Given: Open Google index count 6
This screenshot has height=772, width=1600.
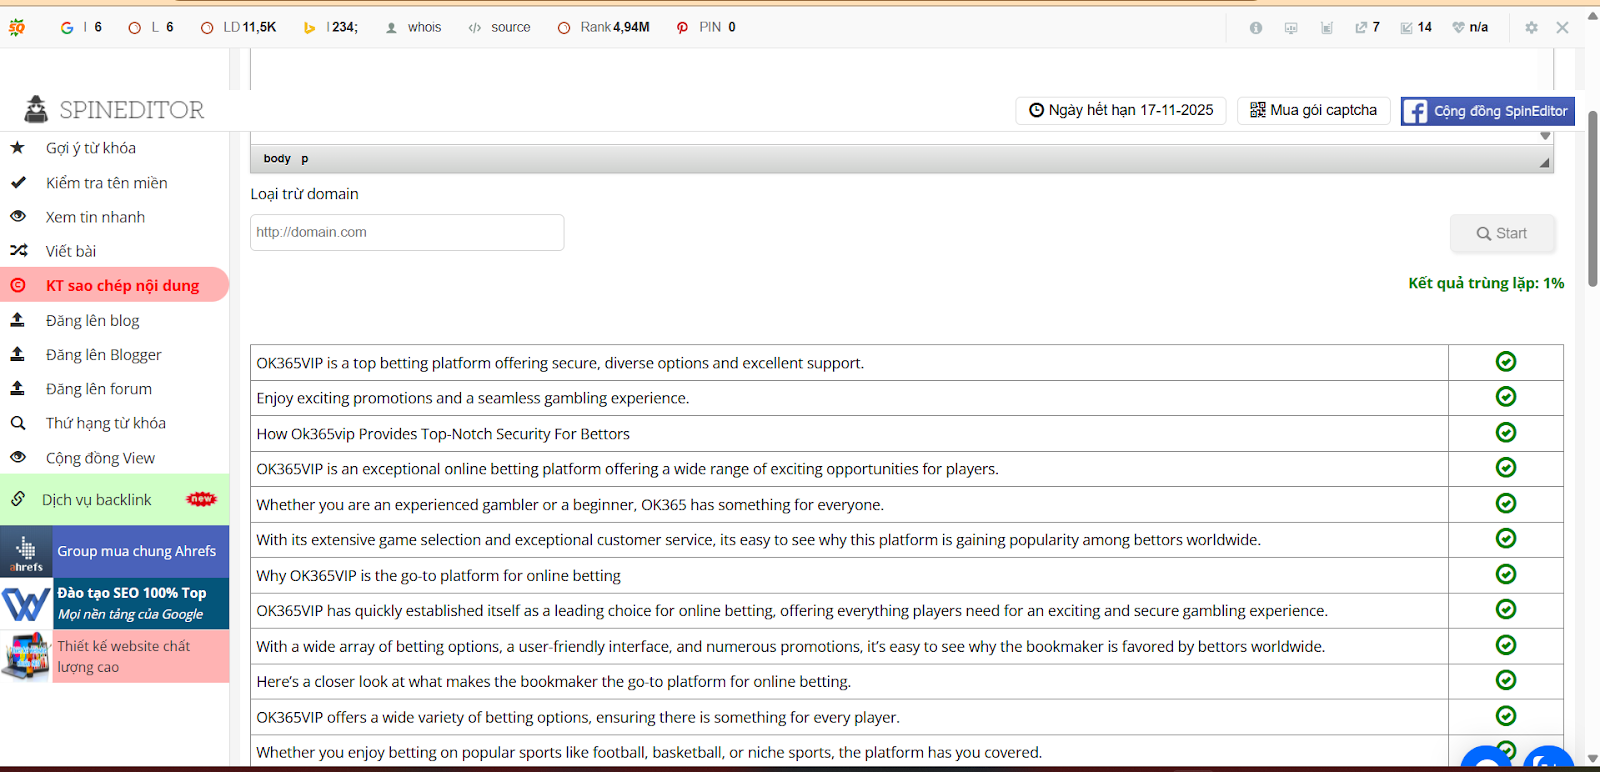Looking at the screenshot, I should point(81,27).
